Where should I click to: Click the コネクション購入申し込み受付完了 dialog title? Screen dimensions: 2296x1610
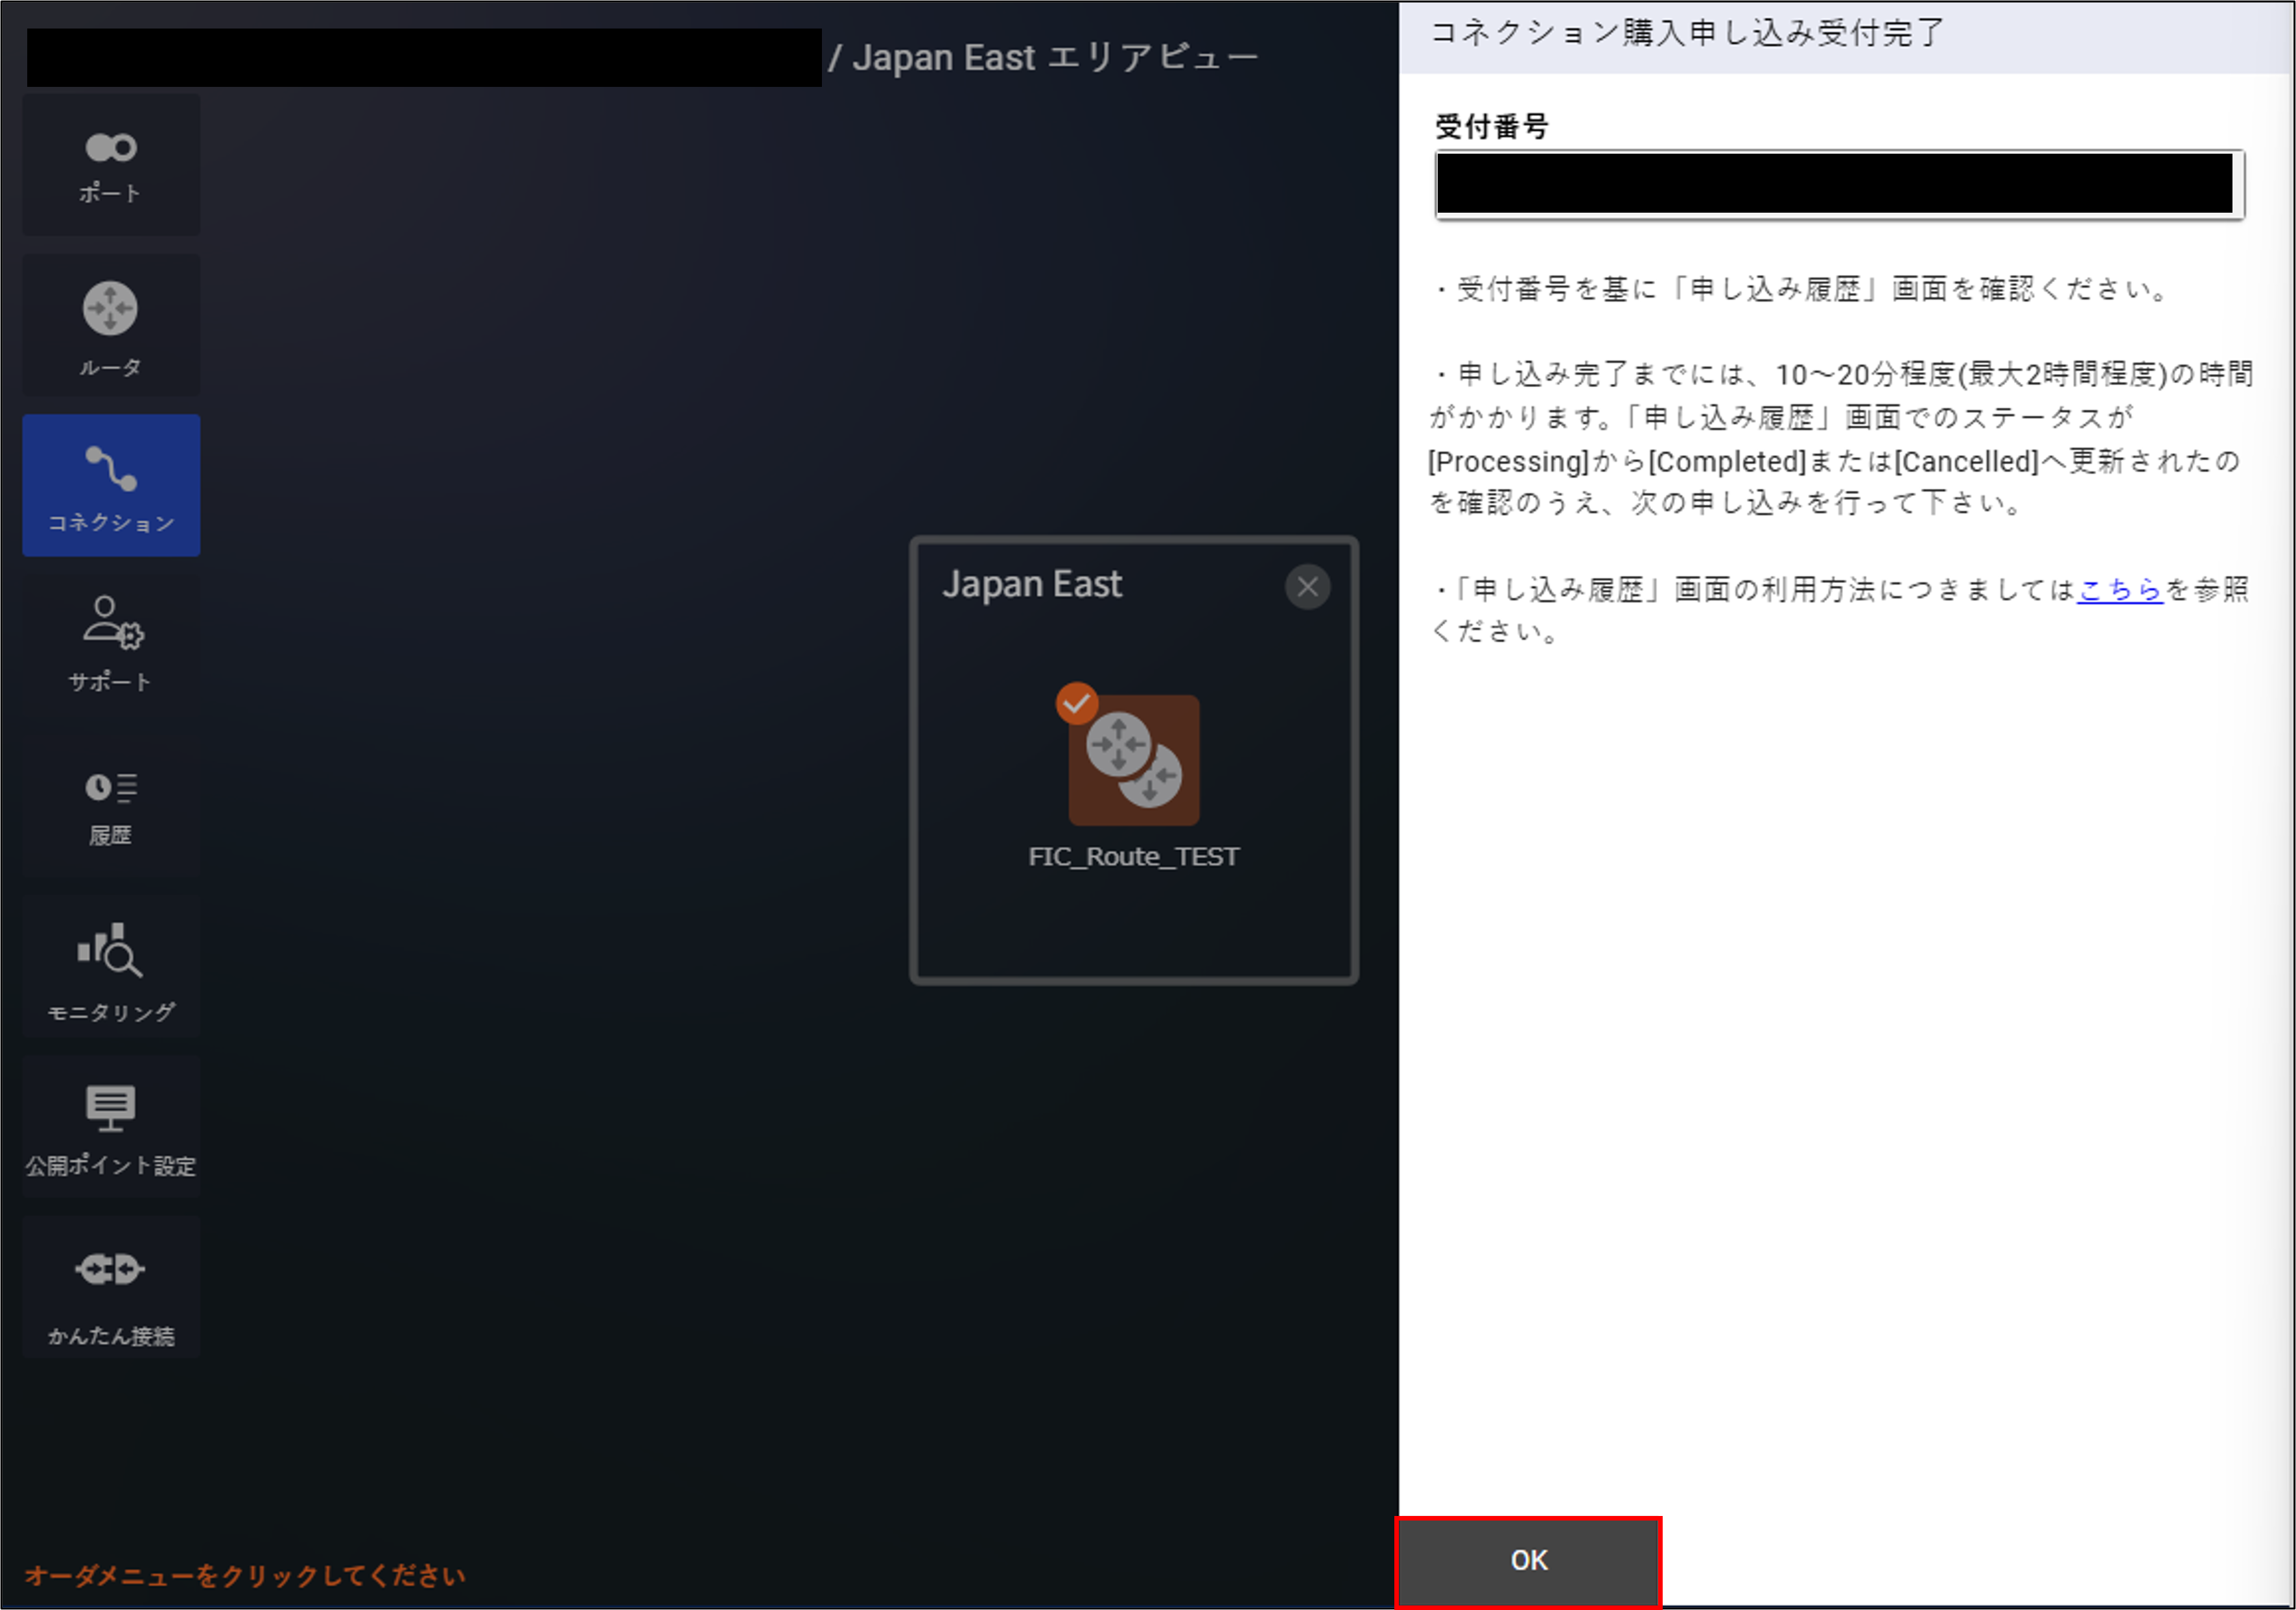(1687, 33)
